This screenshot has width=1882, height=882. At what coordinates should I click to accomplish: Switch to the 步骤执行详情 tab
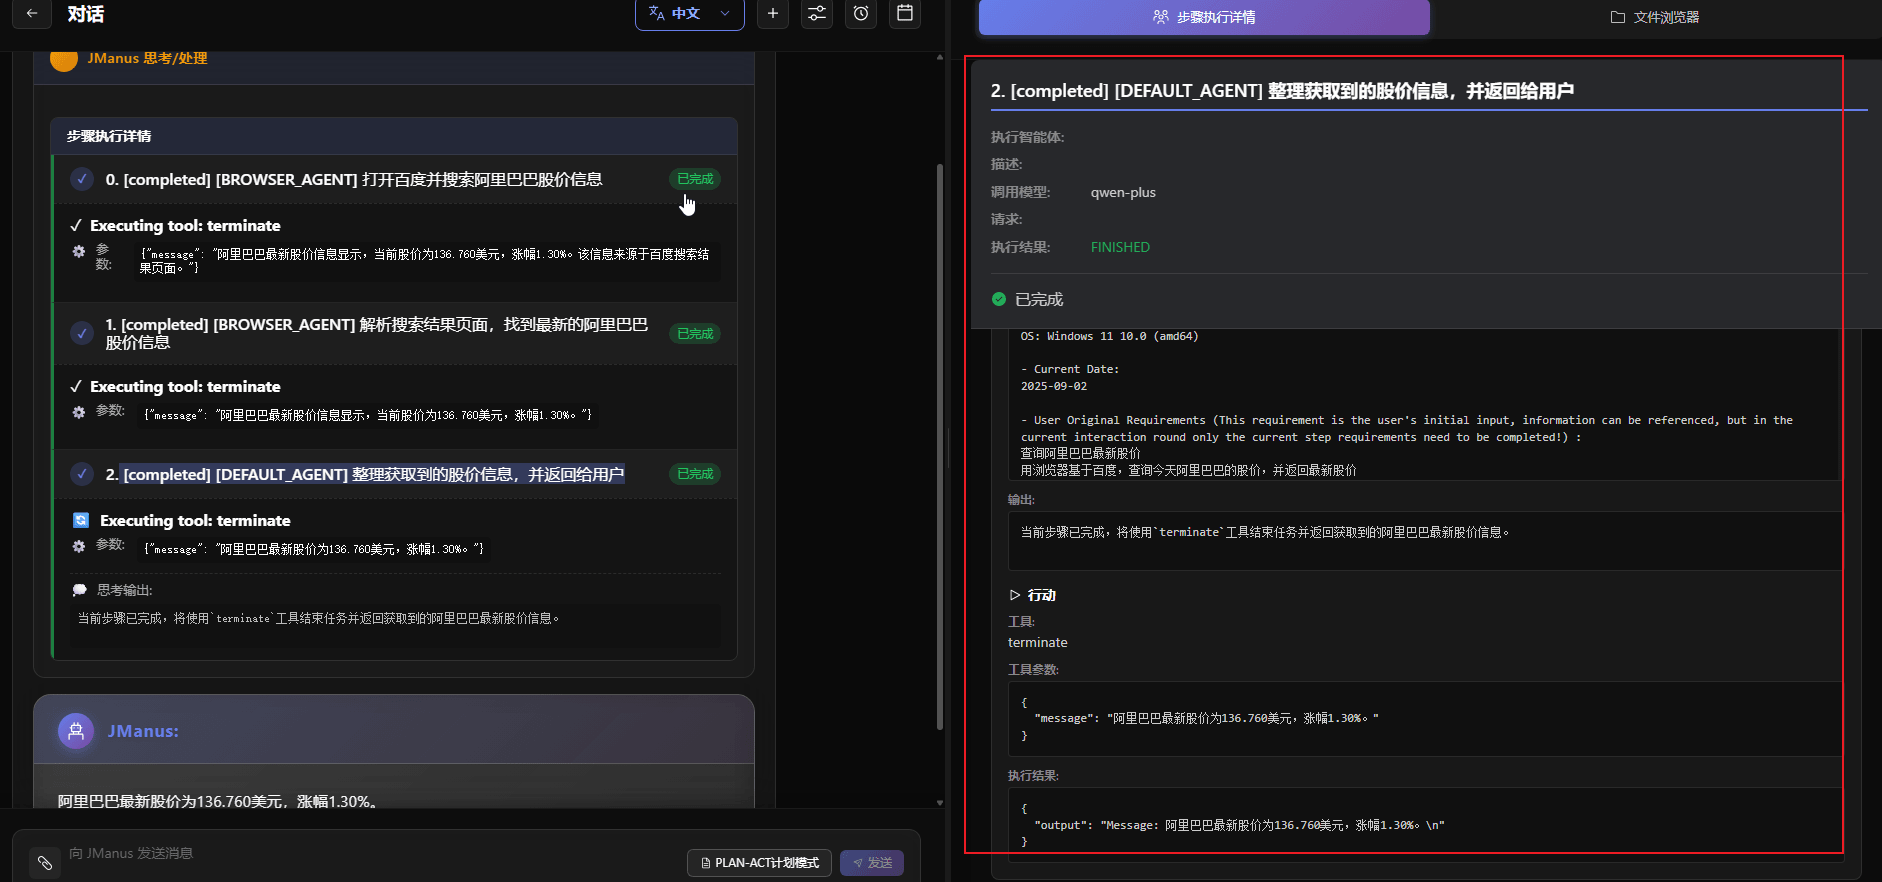1204,17
